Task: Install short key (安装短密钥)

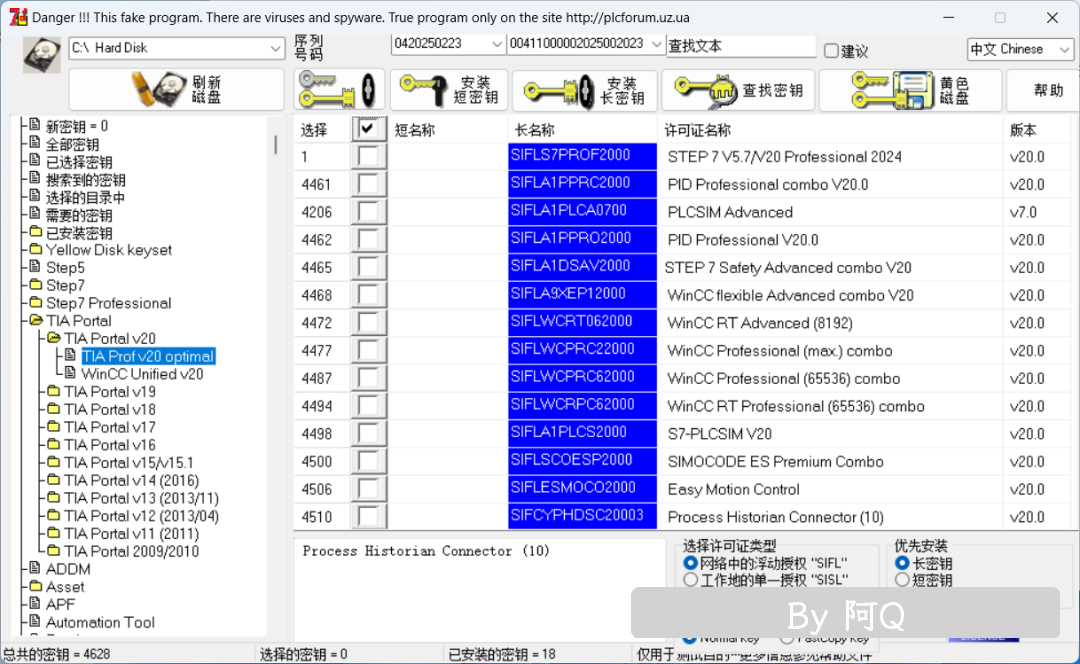Action: point(449,90)
